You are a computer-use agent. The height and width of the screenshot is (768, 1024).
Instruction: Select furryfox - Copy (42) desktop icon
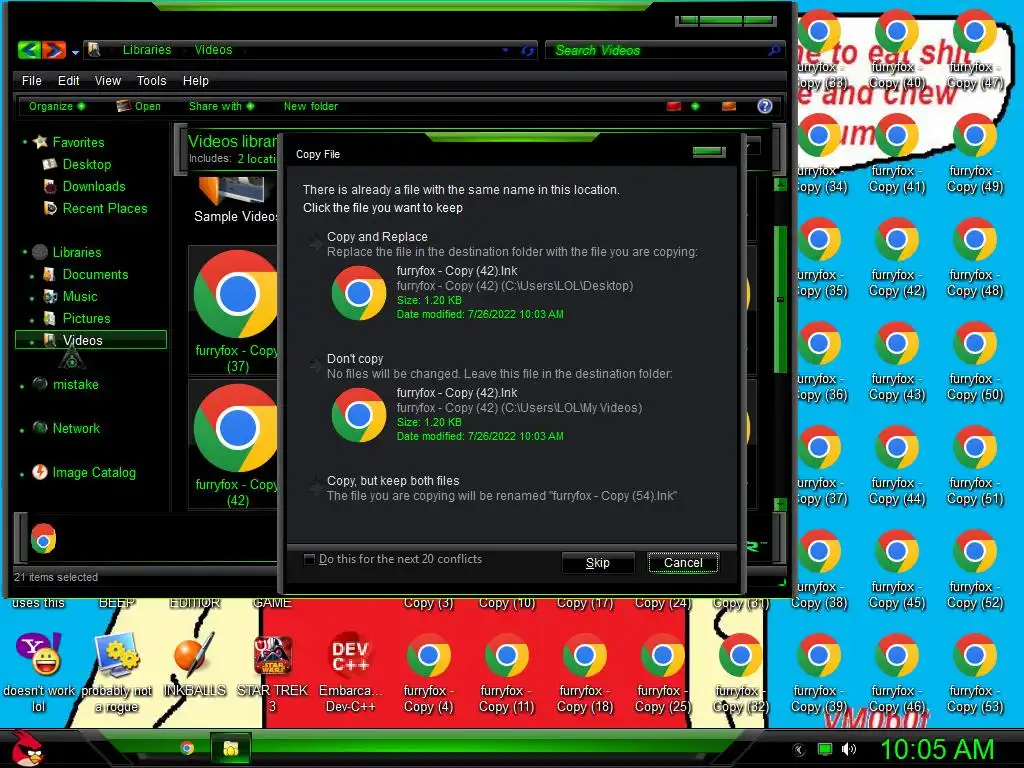tap(897, 258)
